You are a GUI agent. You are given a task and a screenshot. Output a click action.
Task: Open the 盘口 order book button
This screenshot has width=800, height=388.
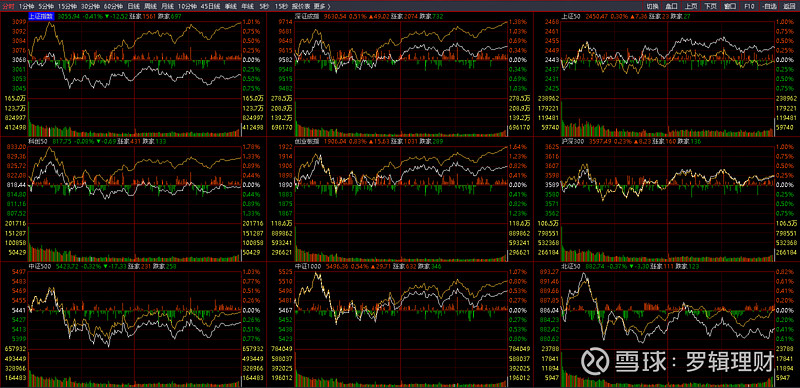click(671, 6)
